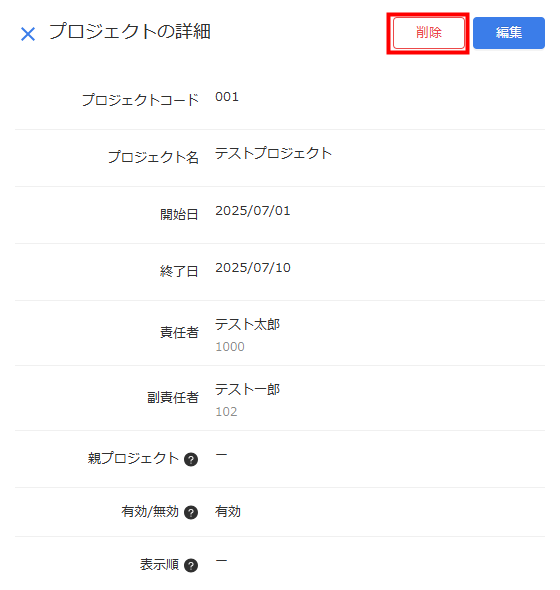Open the blue 編集 edit button
The height and width of the screenshot is (590, 560).
[508, 33]
